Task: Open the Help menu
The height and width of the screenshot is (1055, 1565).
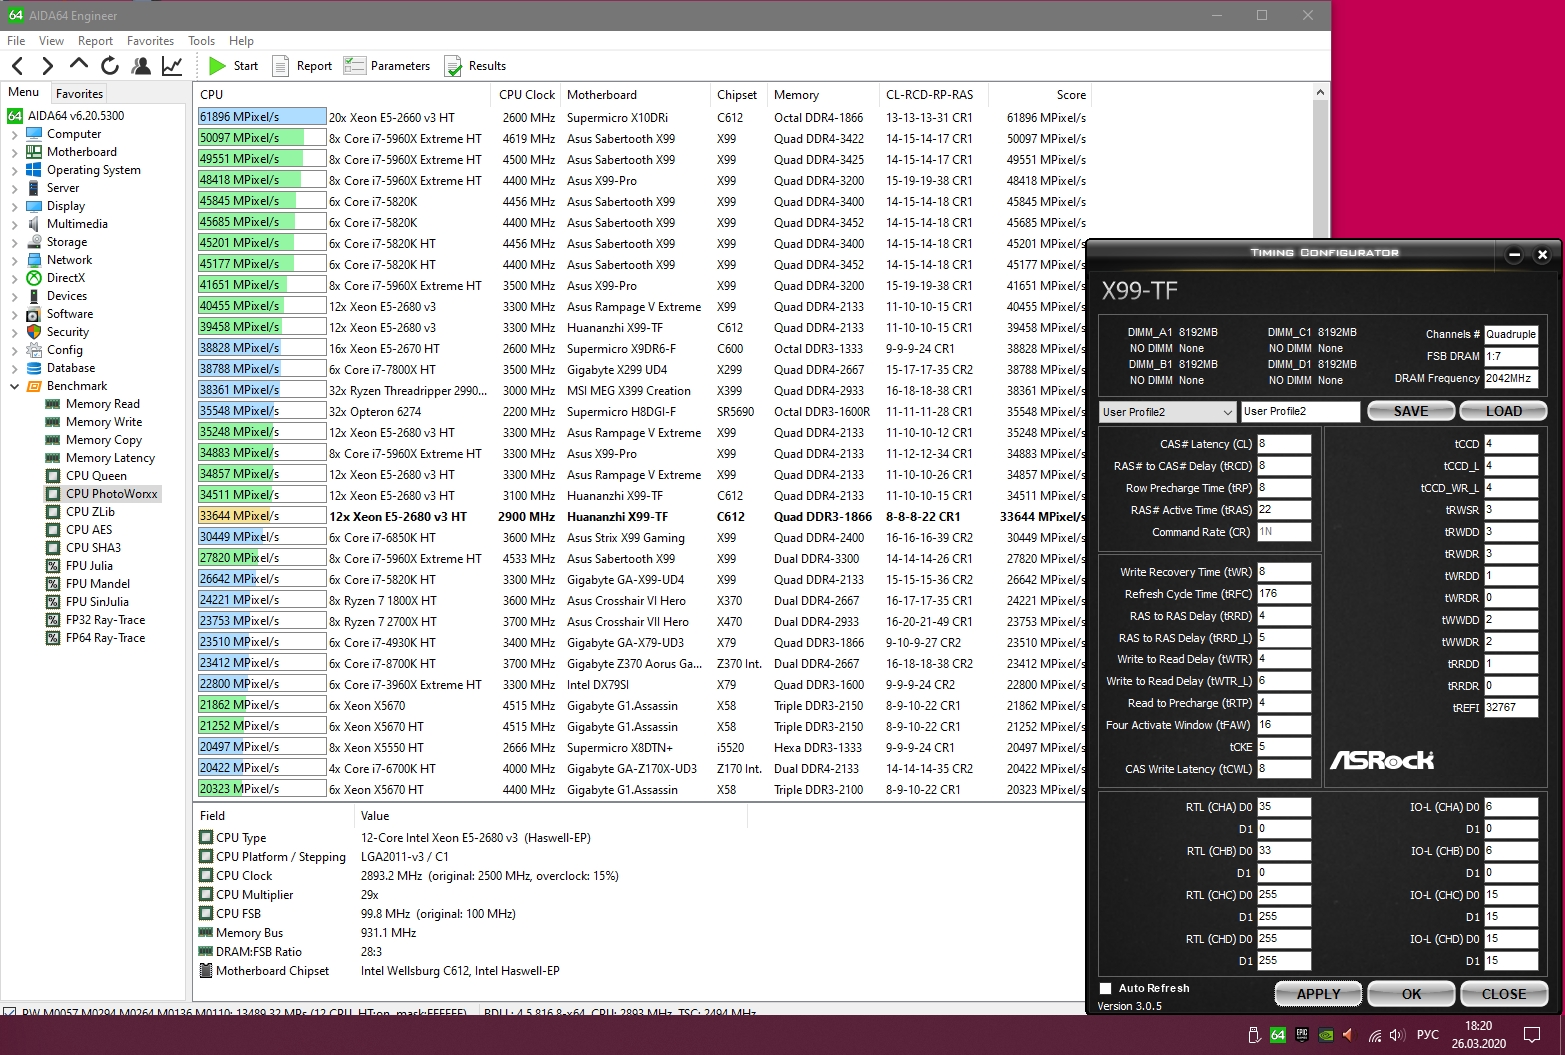Action: point(241,41)
